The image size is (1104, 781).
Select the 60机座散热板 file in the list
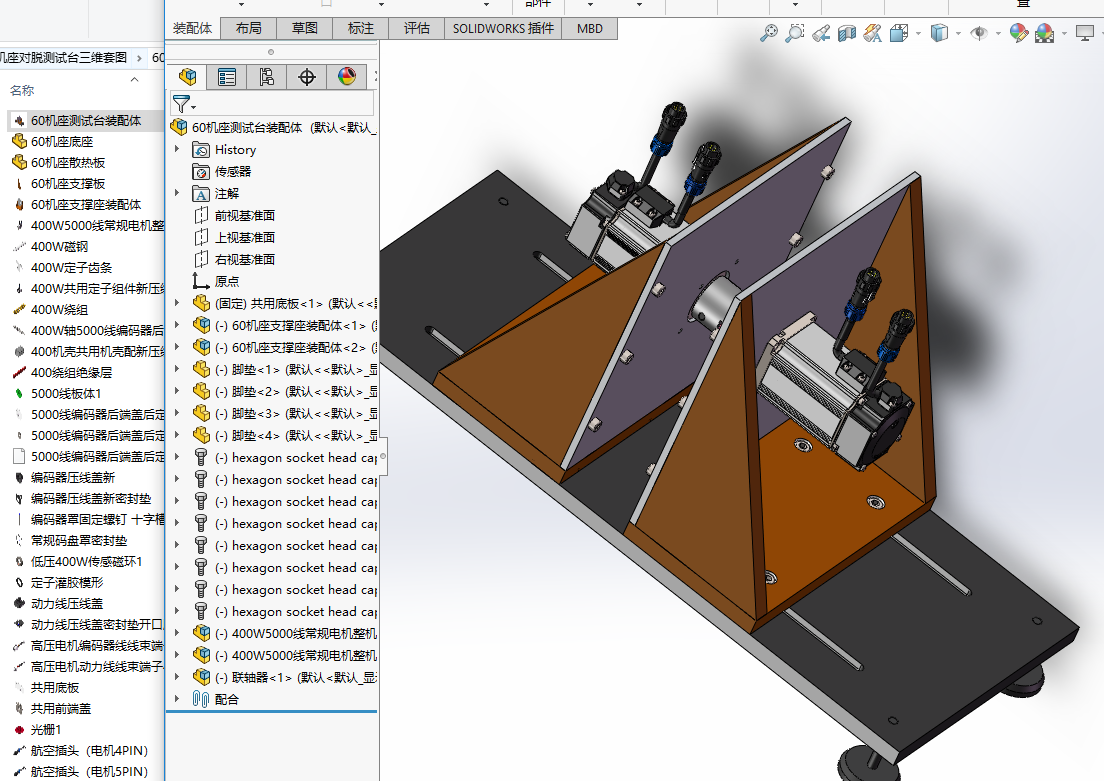[x=68, y=163]
